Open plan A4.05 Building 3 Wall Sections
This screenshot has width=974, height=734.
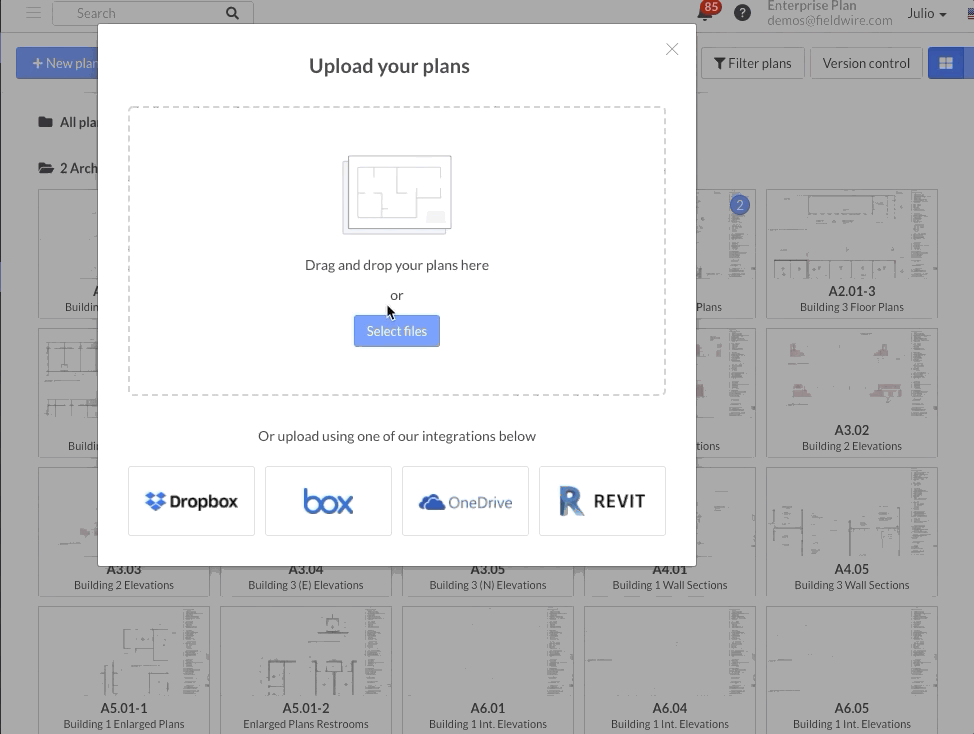click(x=852, y=532)
